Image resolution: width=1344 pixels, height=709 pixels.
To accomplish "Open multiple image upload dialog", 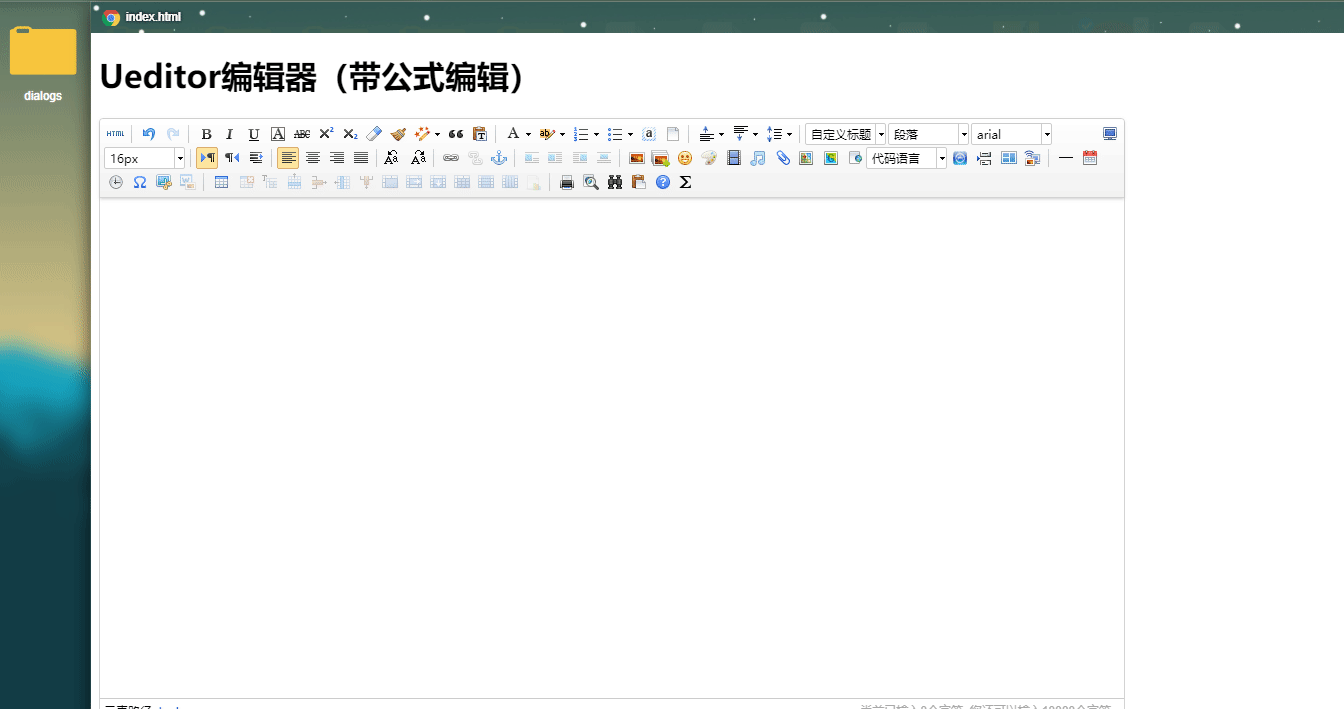I will tap(660, 158).
